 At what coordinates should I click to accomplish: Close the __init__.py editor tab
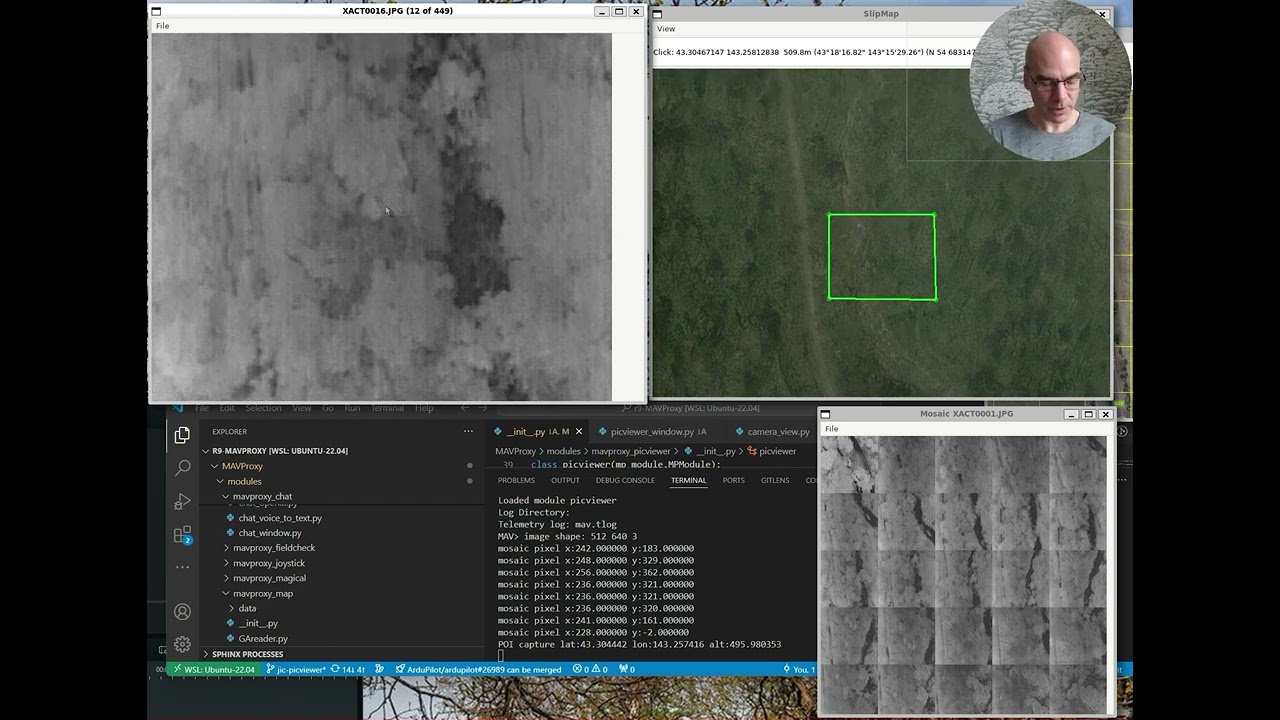click(x=578, y=432)
